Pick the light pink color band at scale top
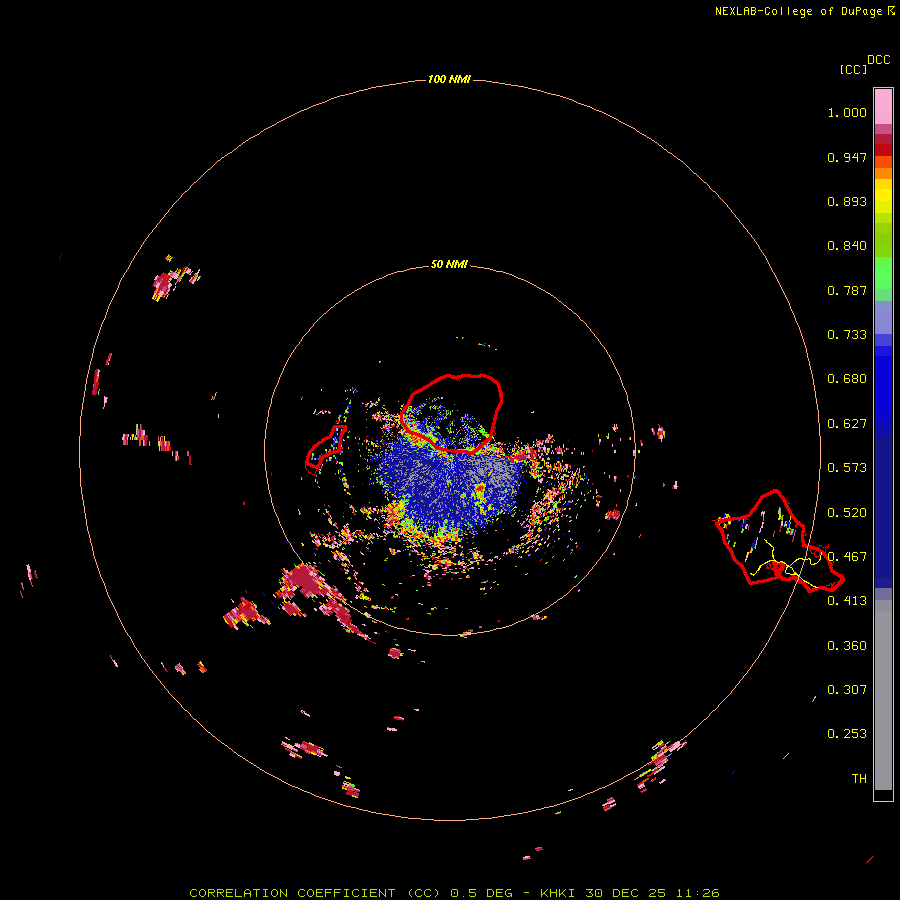Image resolution: width=900 pixels, height=900 pixels. click(883, 107)
